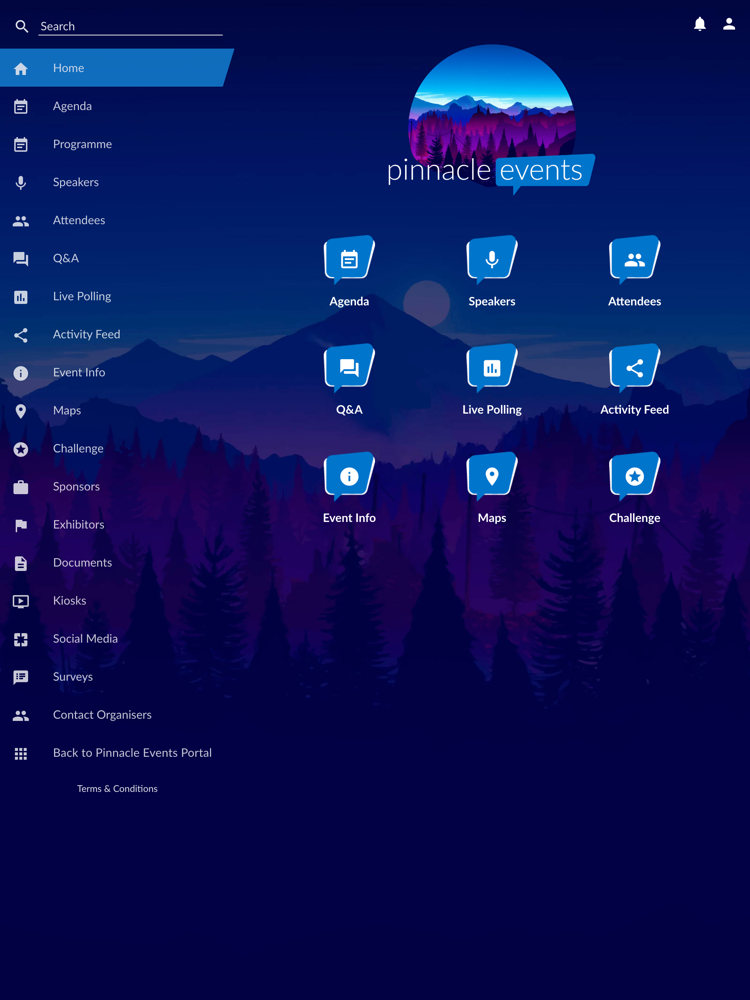This screenshot has width=750, height=1000.
Task: Tap the Agenda calendar tile icon
Action: click(x=349, y=260)
